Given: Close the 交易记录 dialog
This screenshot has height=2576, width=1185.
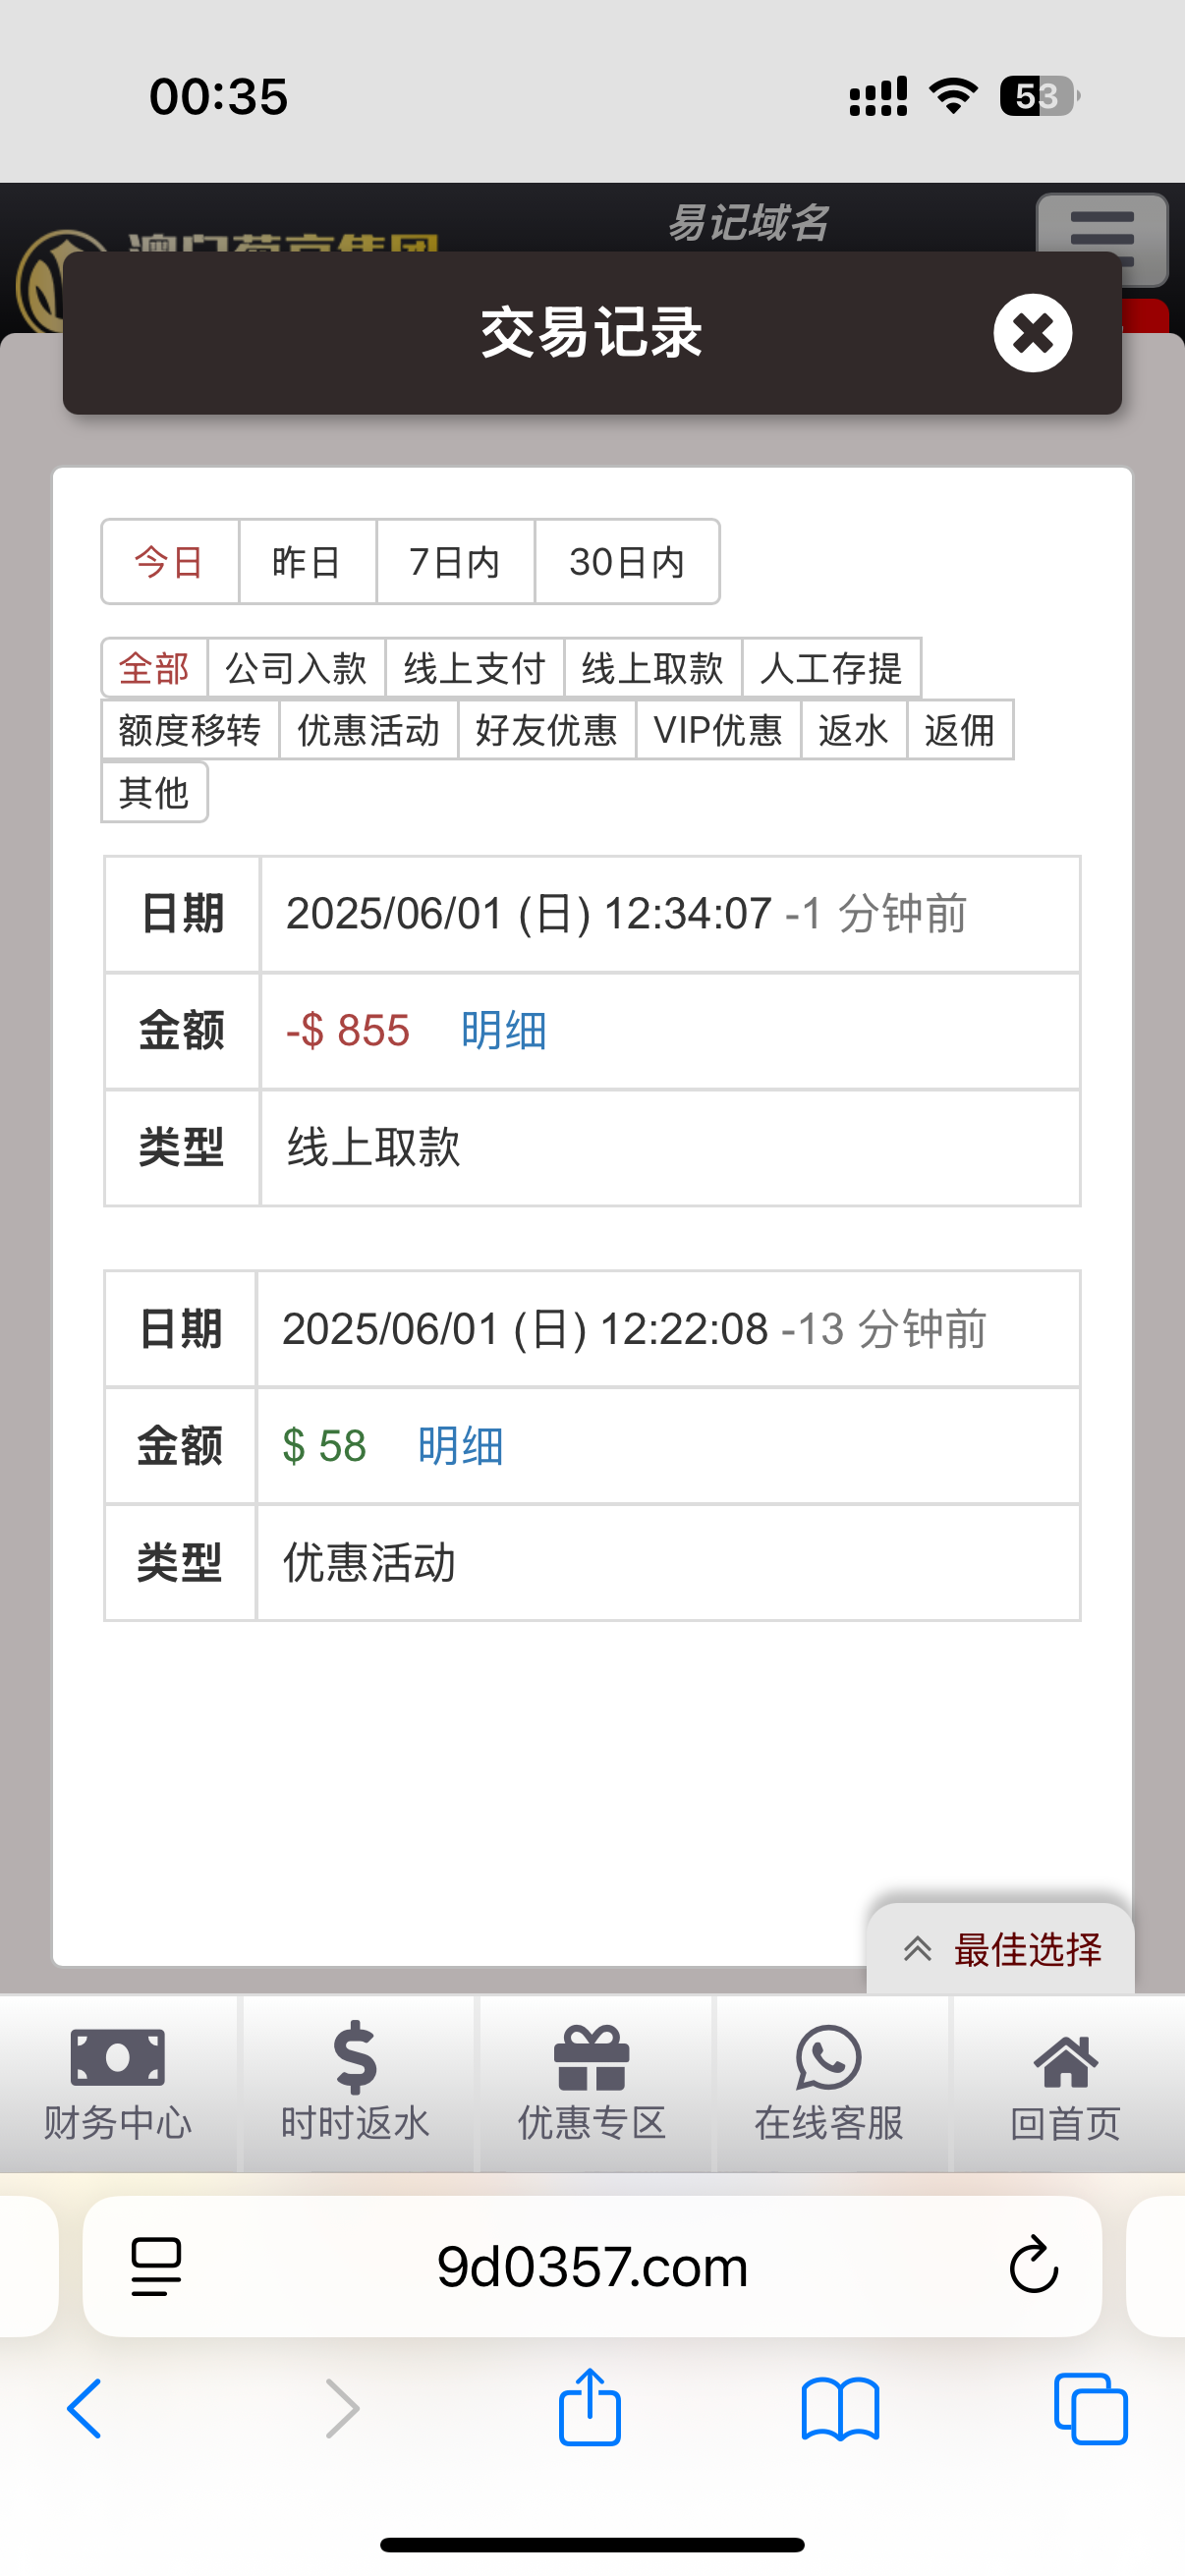Looking at the screenshot, I should coord(1032,333).
